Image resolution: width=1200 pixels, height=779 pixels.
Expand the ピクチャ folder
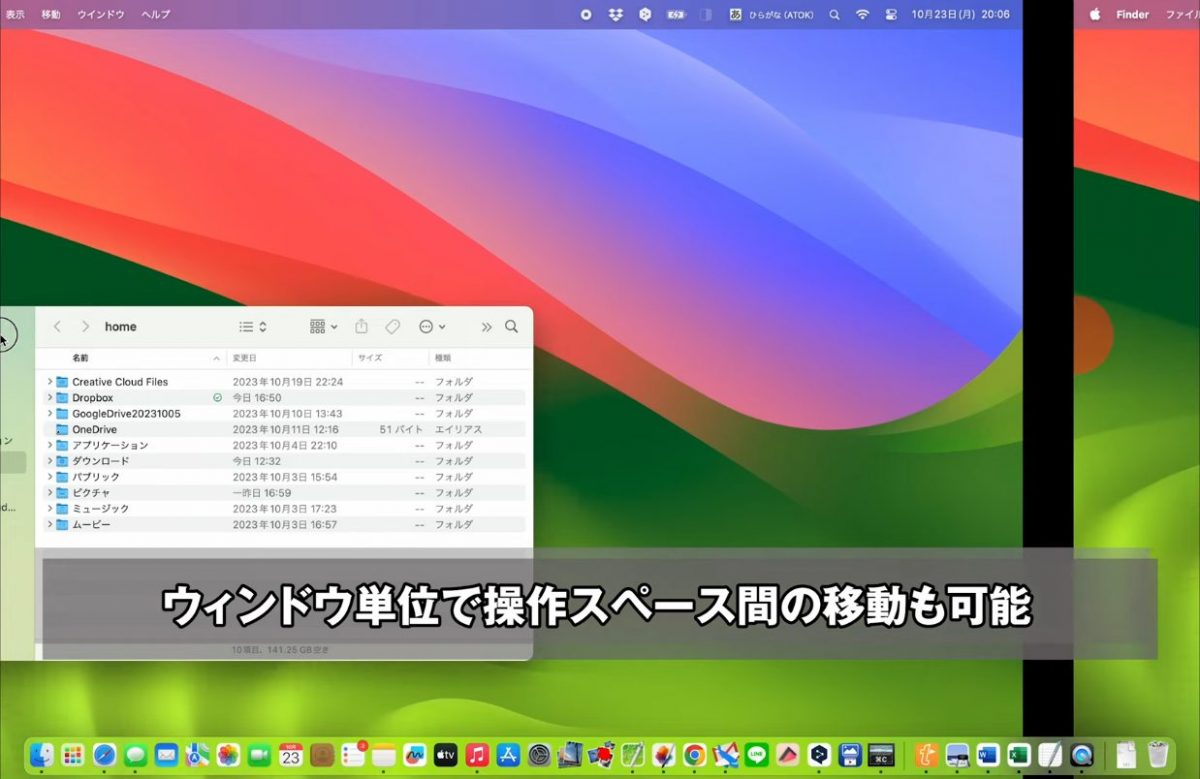coord(50,493)
